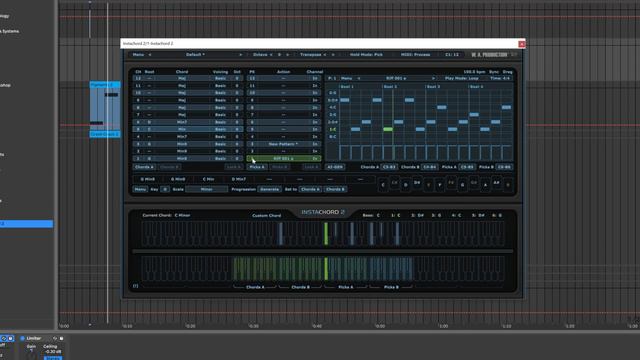
Task: Click the green active note in Beat 2
Action: tap(388, 129)
